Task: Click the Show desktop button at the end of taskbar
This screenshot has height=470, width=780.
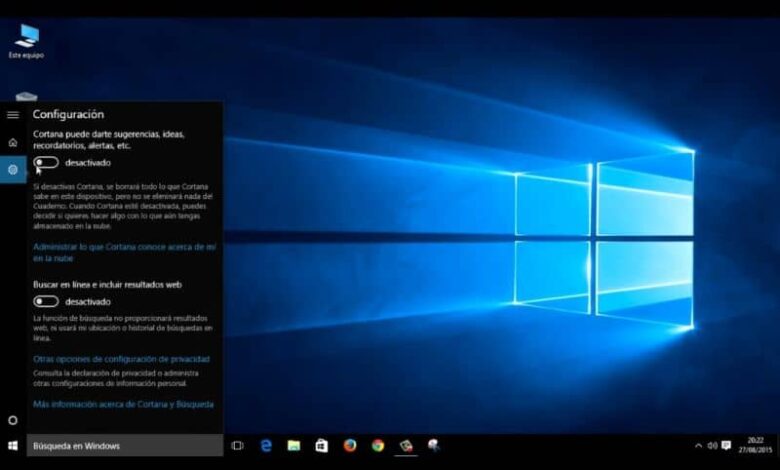Action: [x=778, y=446]
